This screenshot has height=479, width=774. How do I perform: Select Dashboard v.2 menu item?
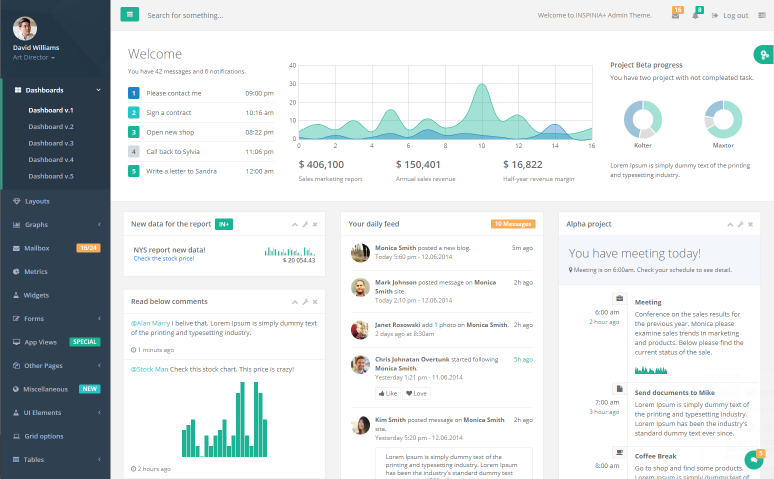51,127
